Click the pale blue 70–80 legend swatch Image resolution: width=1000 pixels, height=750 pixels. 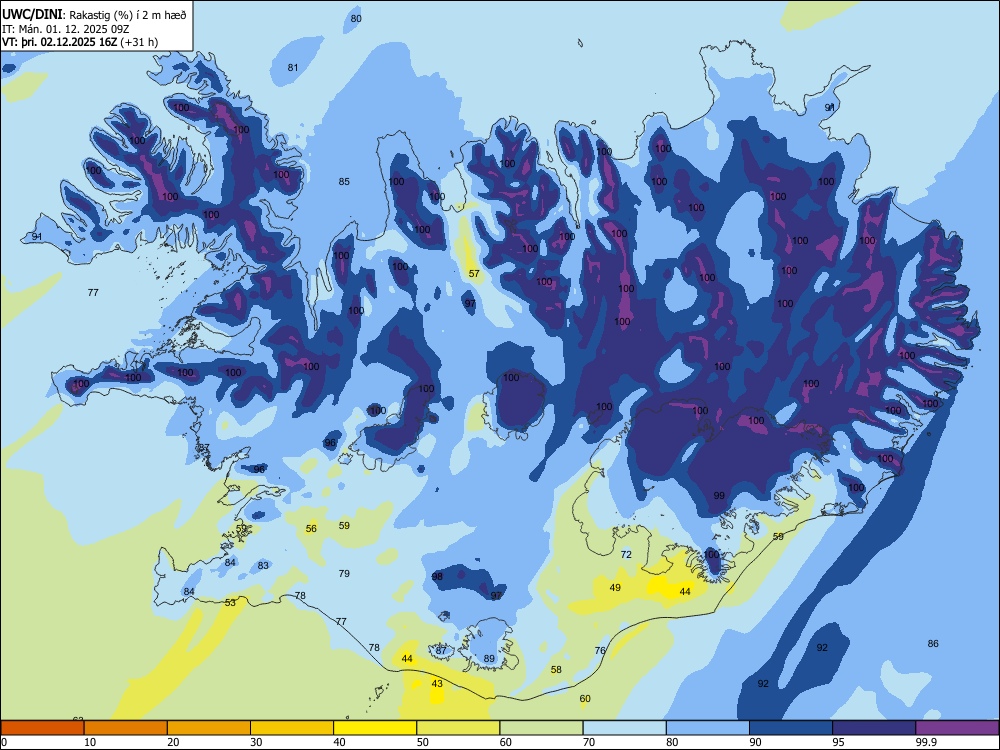624,728
